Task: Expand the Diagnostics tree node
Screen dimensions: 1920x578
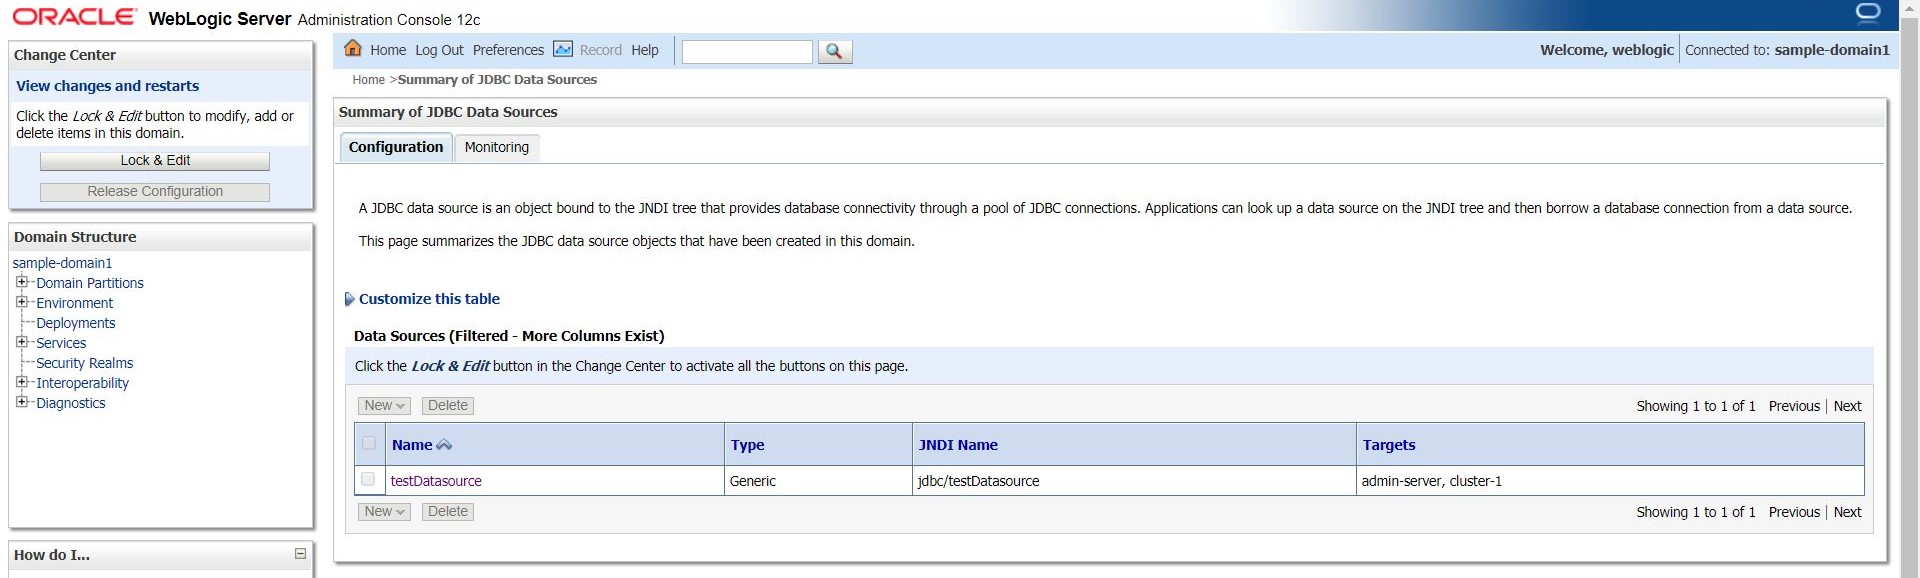Action: (21, 402)
